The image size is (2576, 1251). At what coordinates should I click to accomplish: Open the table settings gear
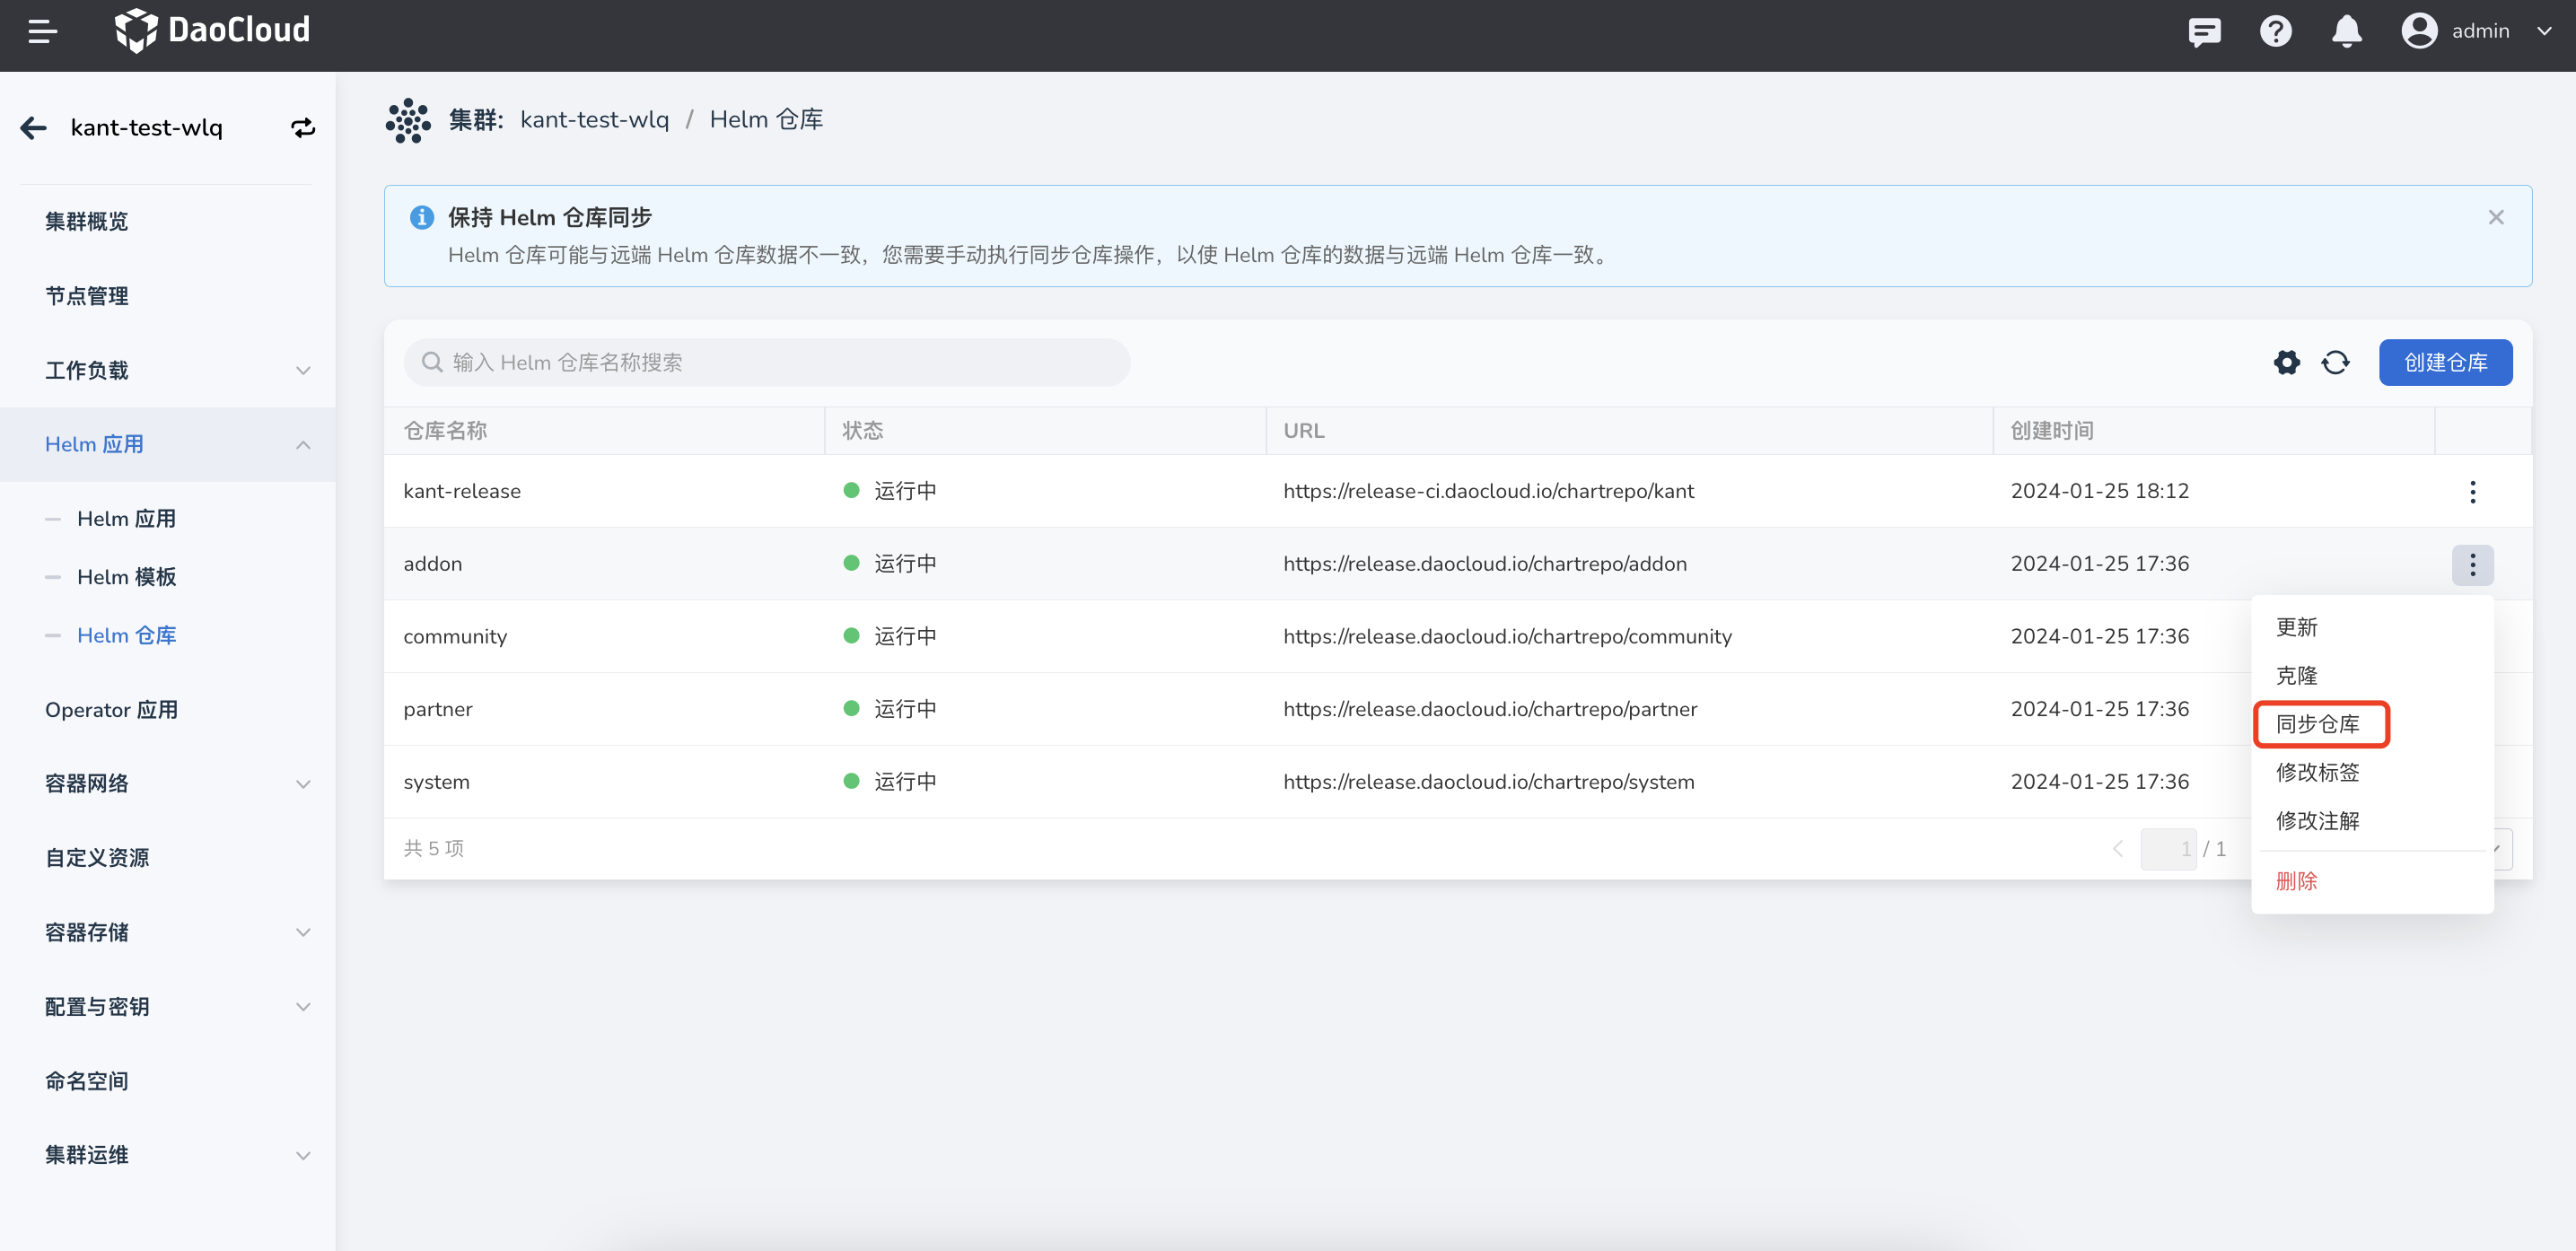coord(2286,362)
